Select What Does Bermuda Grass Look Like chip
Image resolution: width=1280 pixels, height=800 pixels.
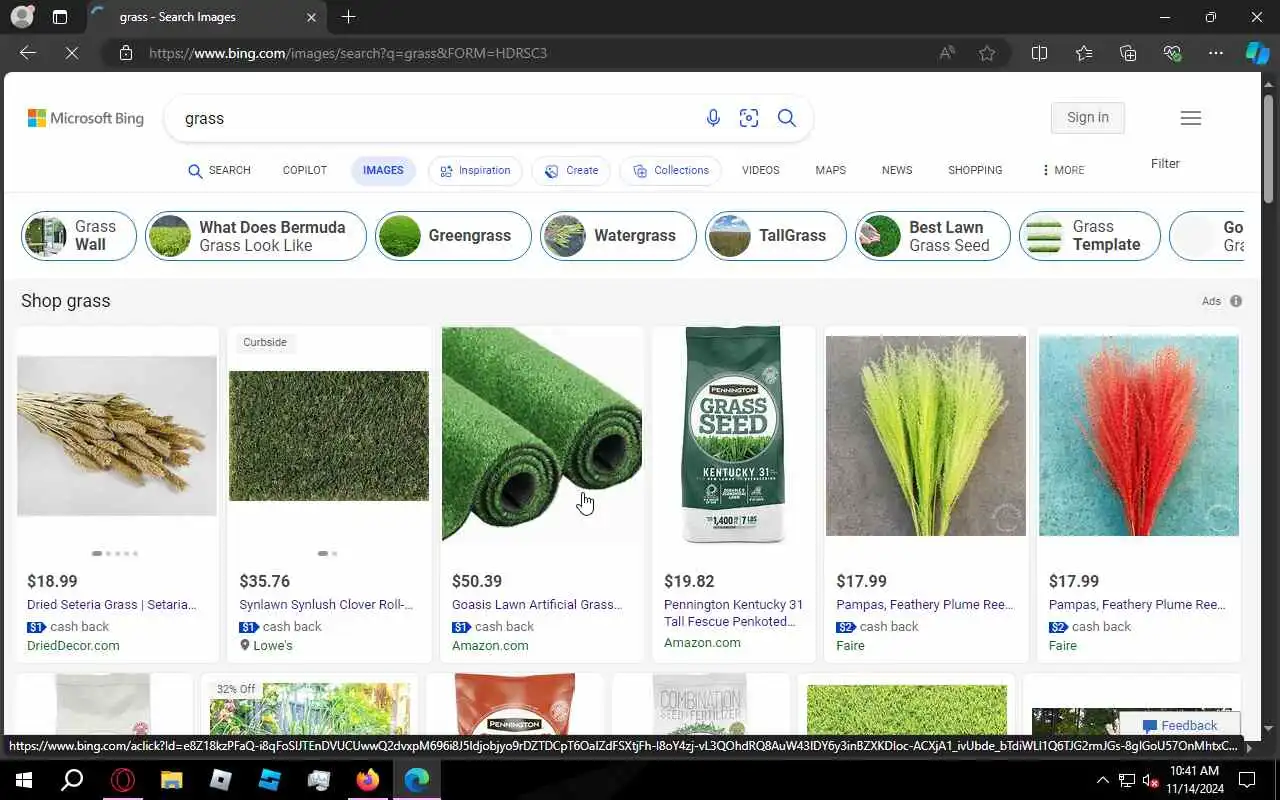click(256, 236)
